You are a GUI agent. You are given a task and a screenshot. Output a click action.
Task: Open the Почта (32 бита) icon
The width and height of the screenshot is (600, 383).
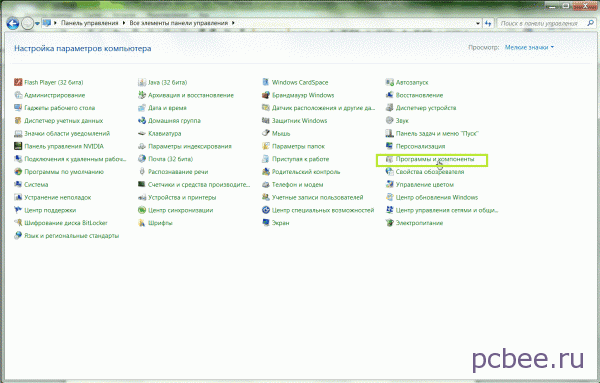[x=142, y=159]
